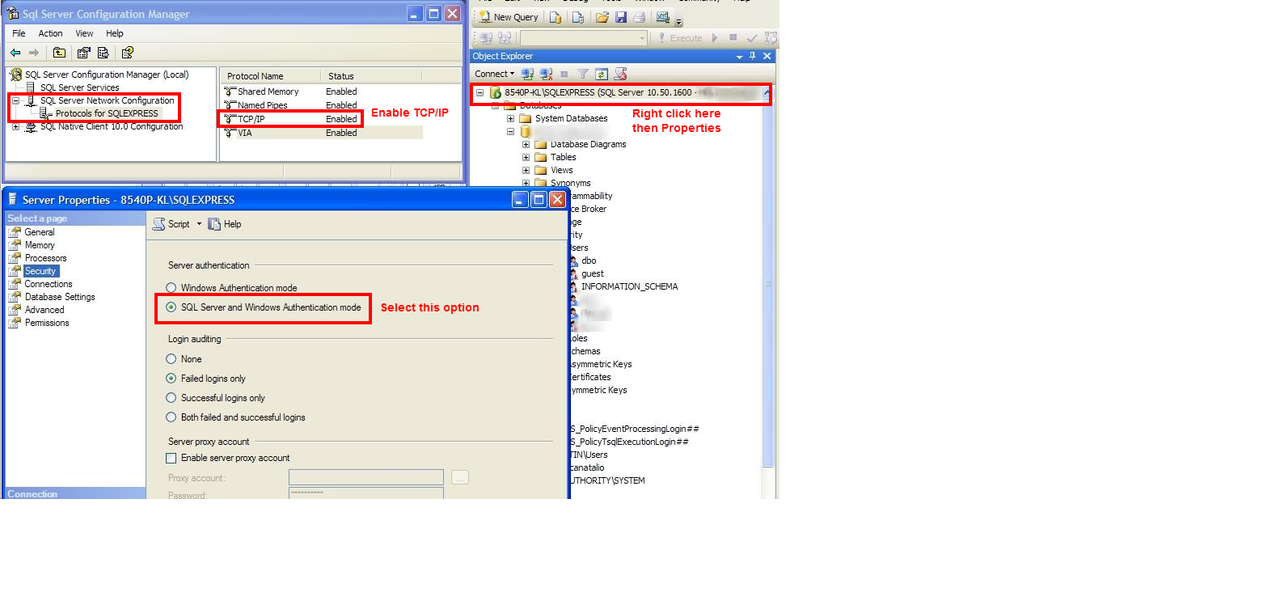Expand the Views folder node
The width and height of the screenshot is (1280, 597).
coord(526,170)
